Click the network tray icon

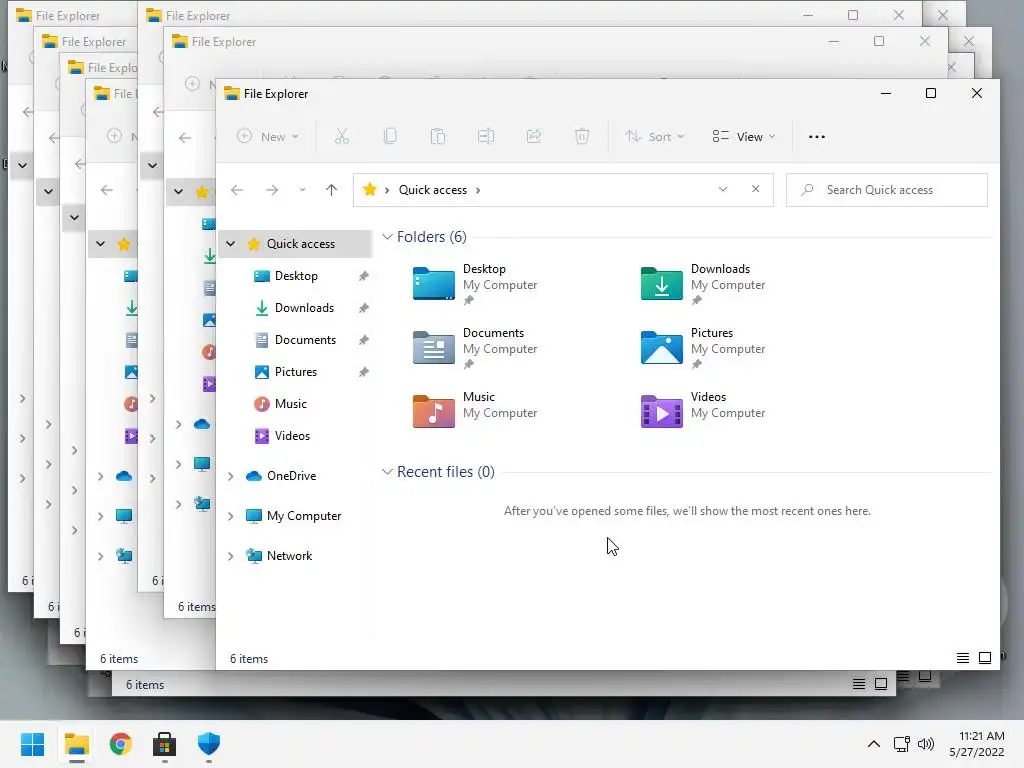(902, 744)
